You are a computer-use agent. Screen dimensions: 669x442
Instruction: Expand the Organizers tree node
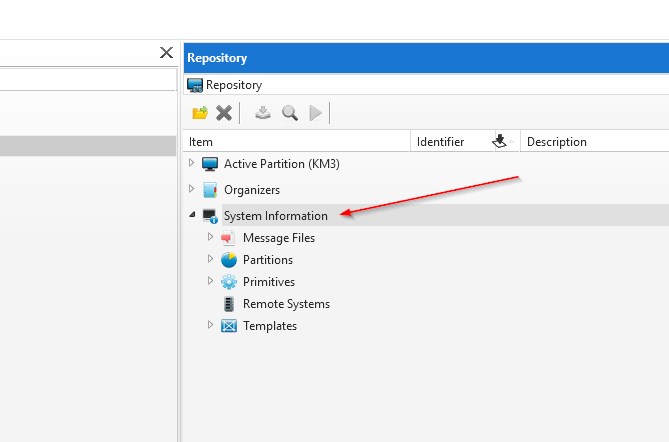click(192, 189)
